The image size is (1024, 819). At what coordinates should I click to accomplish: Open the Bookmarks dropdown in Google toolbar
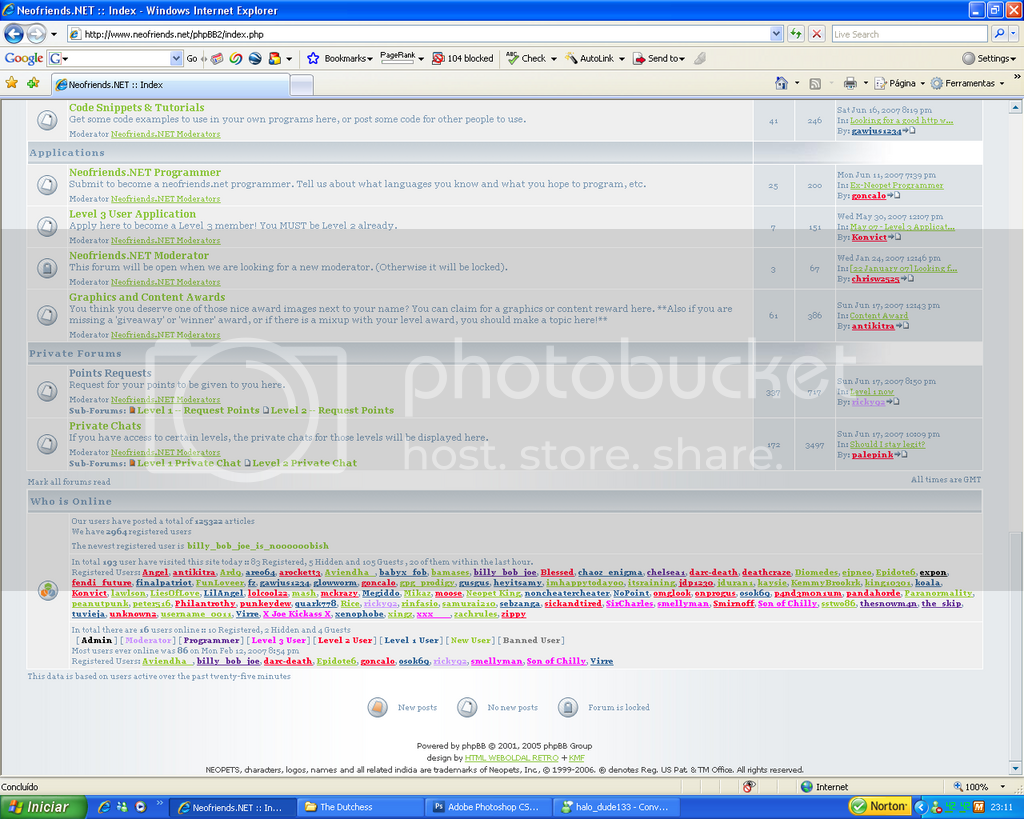[x=340, y=58]
